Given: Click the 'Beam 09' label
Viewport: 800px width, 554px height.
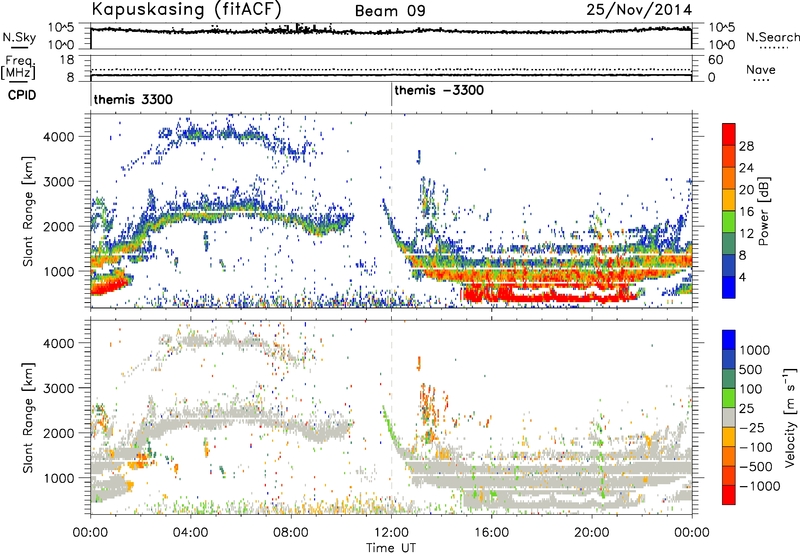Looking at the screenshot, I should pyautogui.click(x=390, y=11).
